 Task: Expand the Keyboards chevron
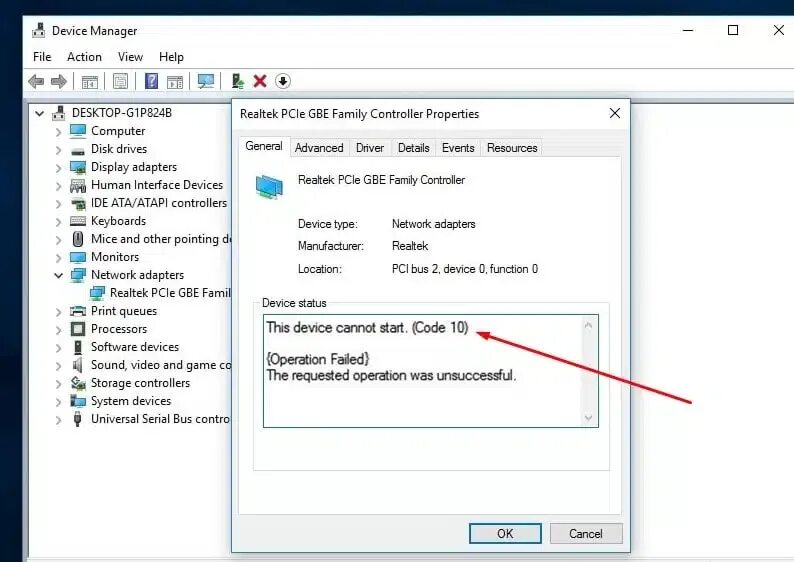58,222
